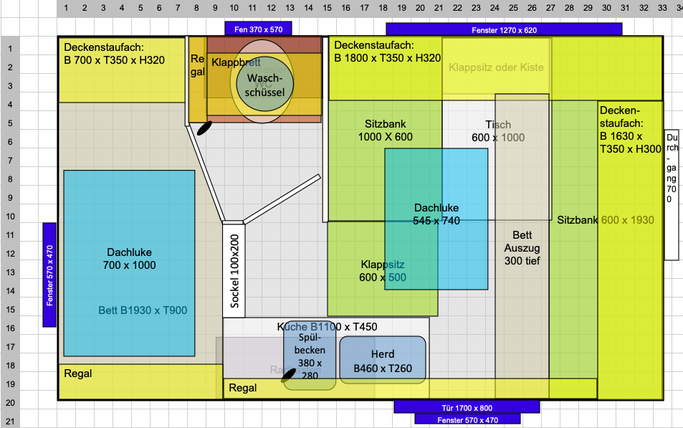Click the black ellipse on the Spülbecken
683x428 pixels.
pos(288,374)
